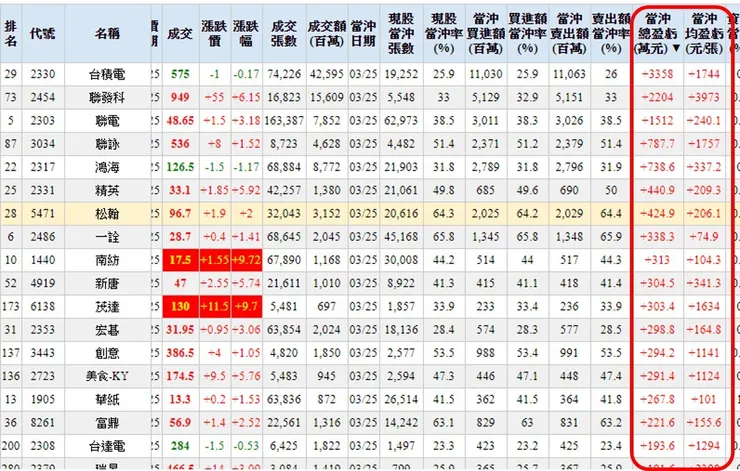This screenshot has height=471, width=740.
Task: Select the +193.6 profit value for 台達電
Action: 657,446
